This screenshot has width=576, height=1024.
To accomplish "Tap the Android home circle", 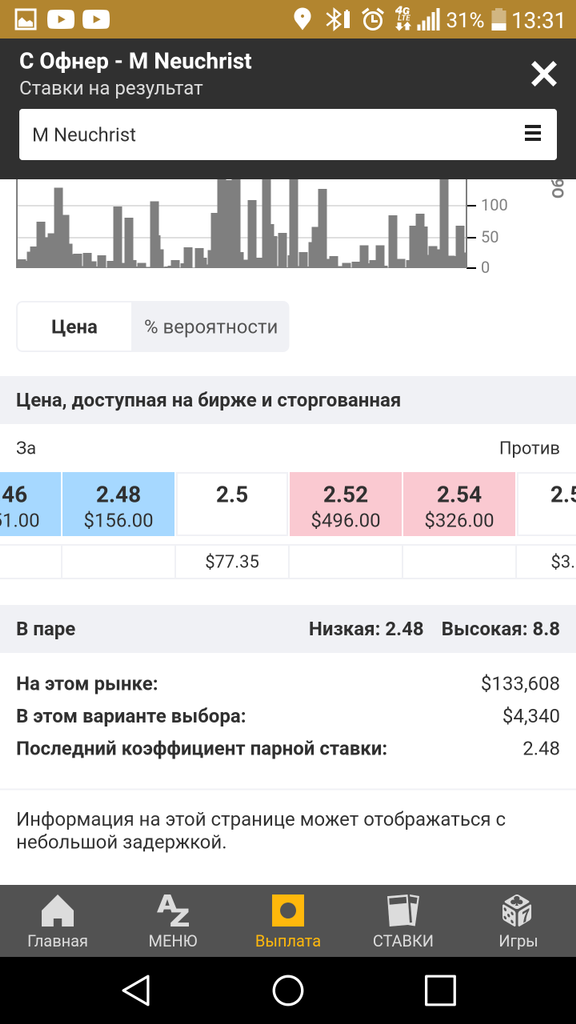I will point(288,990).
